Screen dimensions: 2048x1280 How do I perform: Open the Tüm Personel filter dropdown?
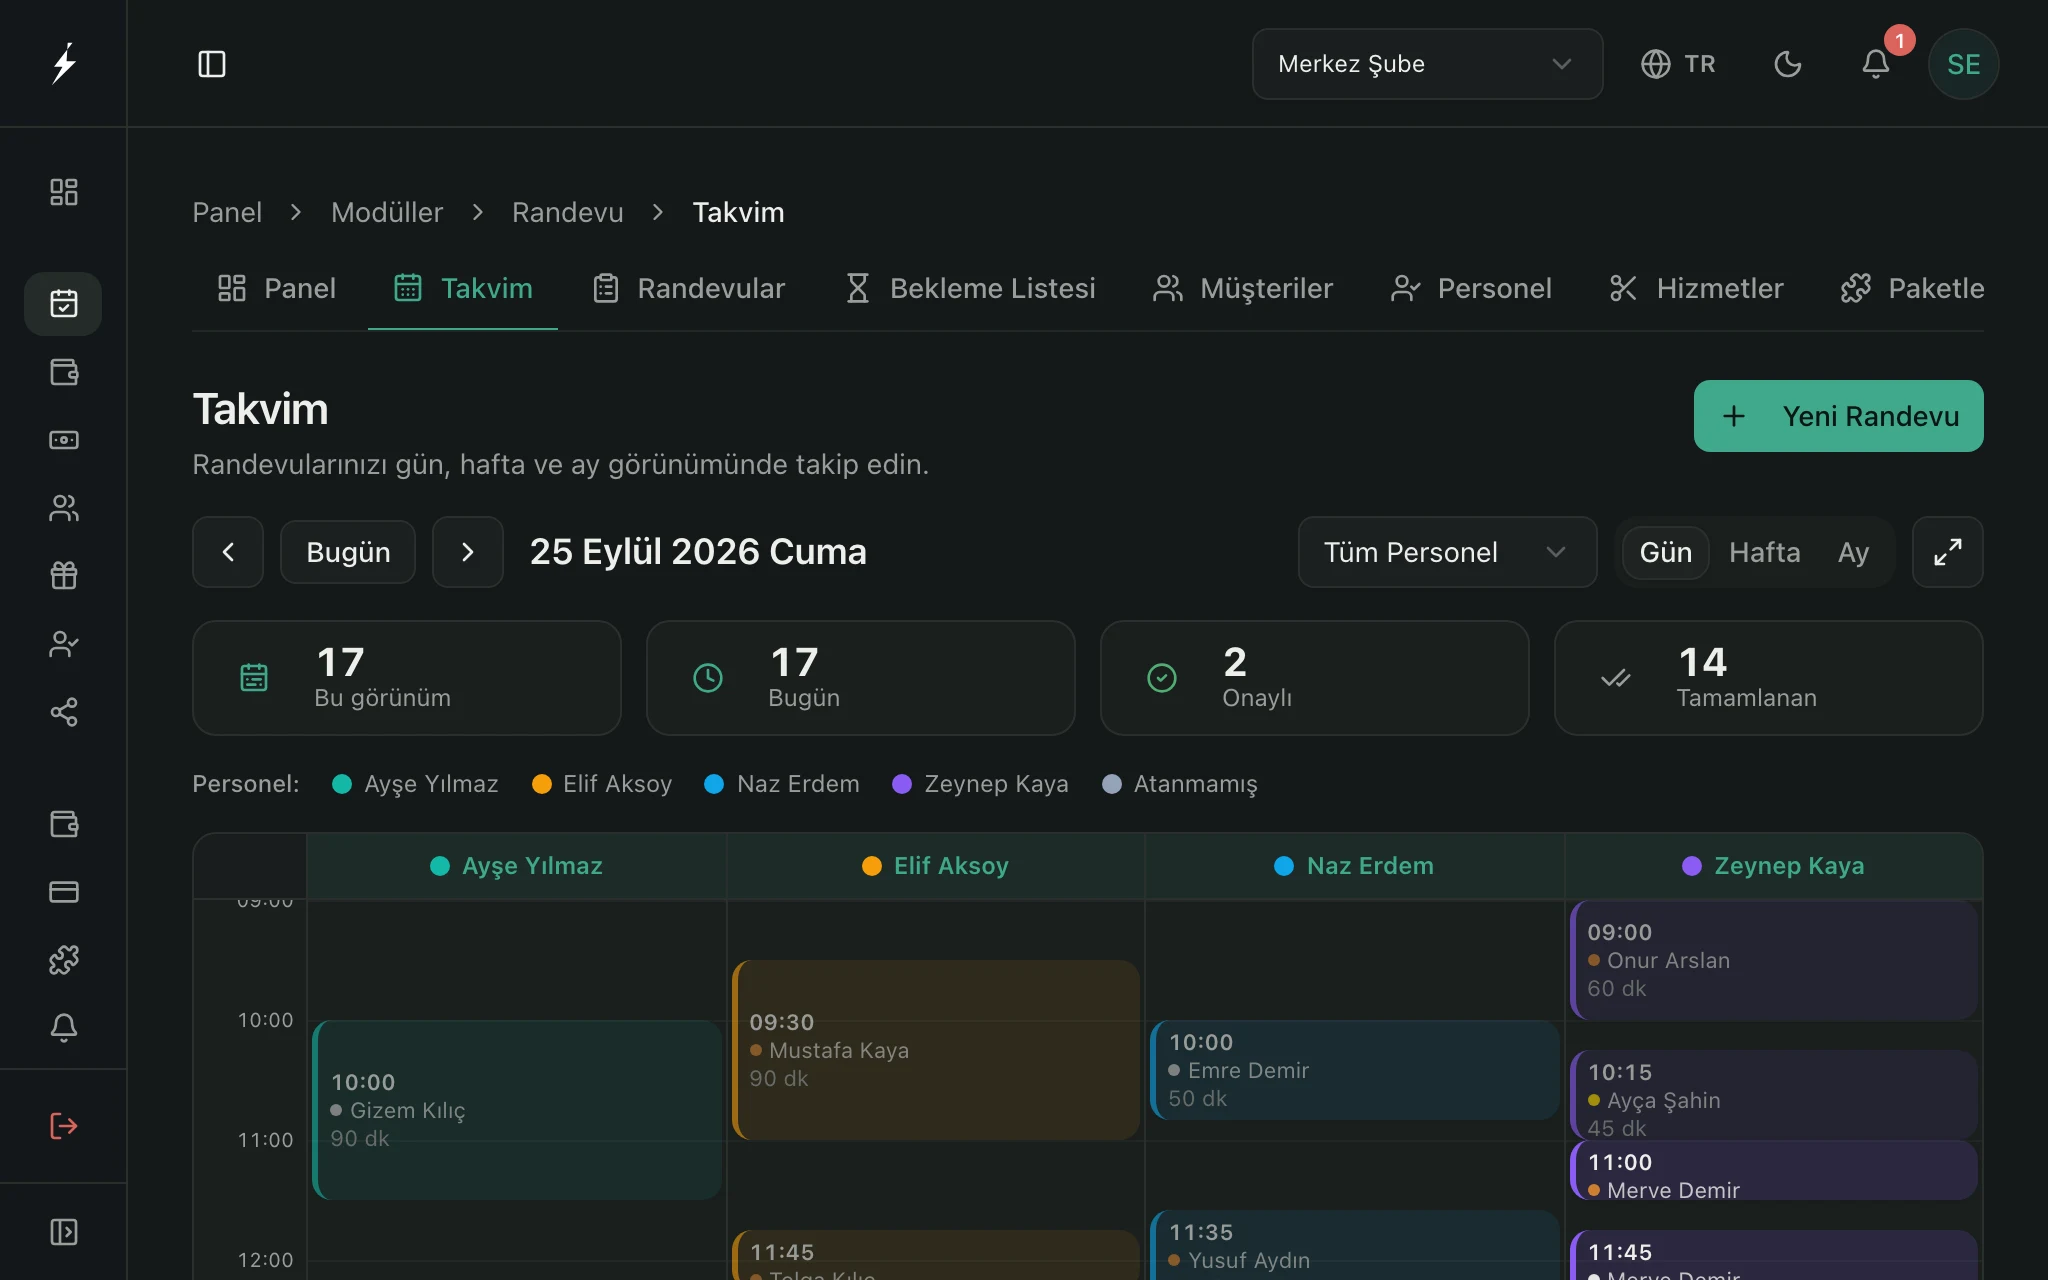coord(1447,552)
